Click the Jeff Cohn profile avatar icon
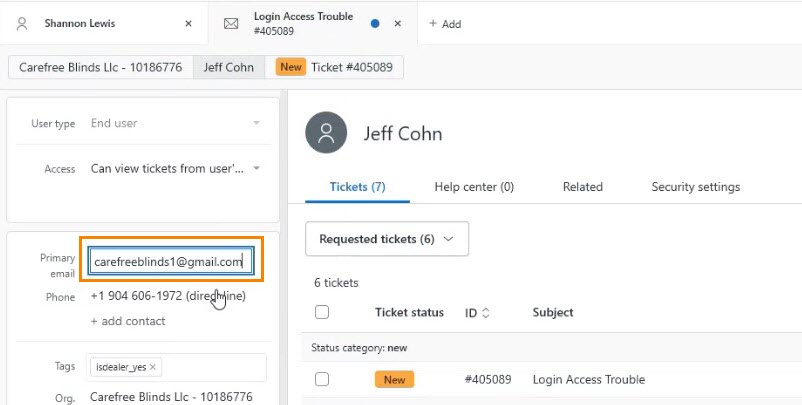The height and width of the screenshot is (405, 802). (x=326, y=132)
